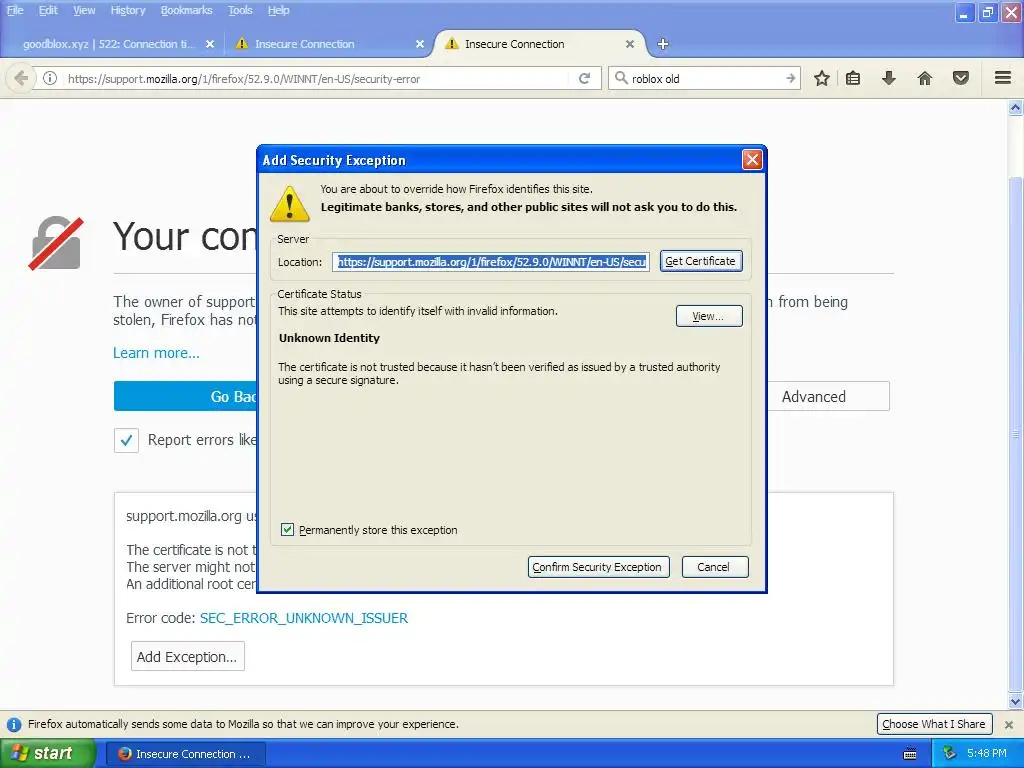Open the Downloads arrow icon
Image resolution: width=1024 pixels, height=768 pixels.
tap(888, 78)
